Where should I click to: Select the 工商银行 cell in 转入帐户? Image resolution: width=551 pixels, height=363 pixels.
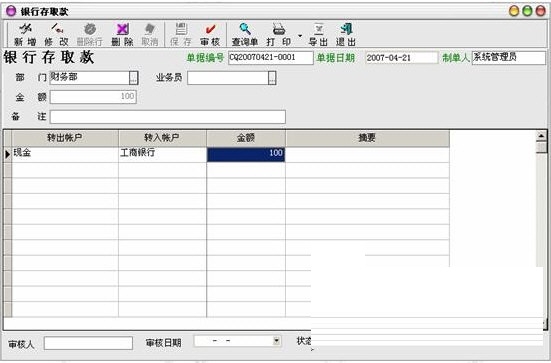(x=162, y=154)
